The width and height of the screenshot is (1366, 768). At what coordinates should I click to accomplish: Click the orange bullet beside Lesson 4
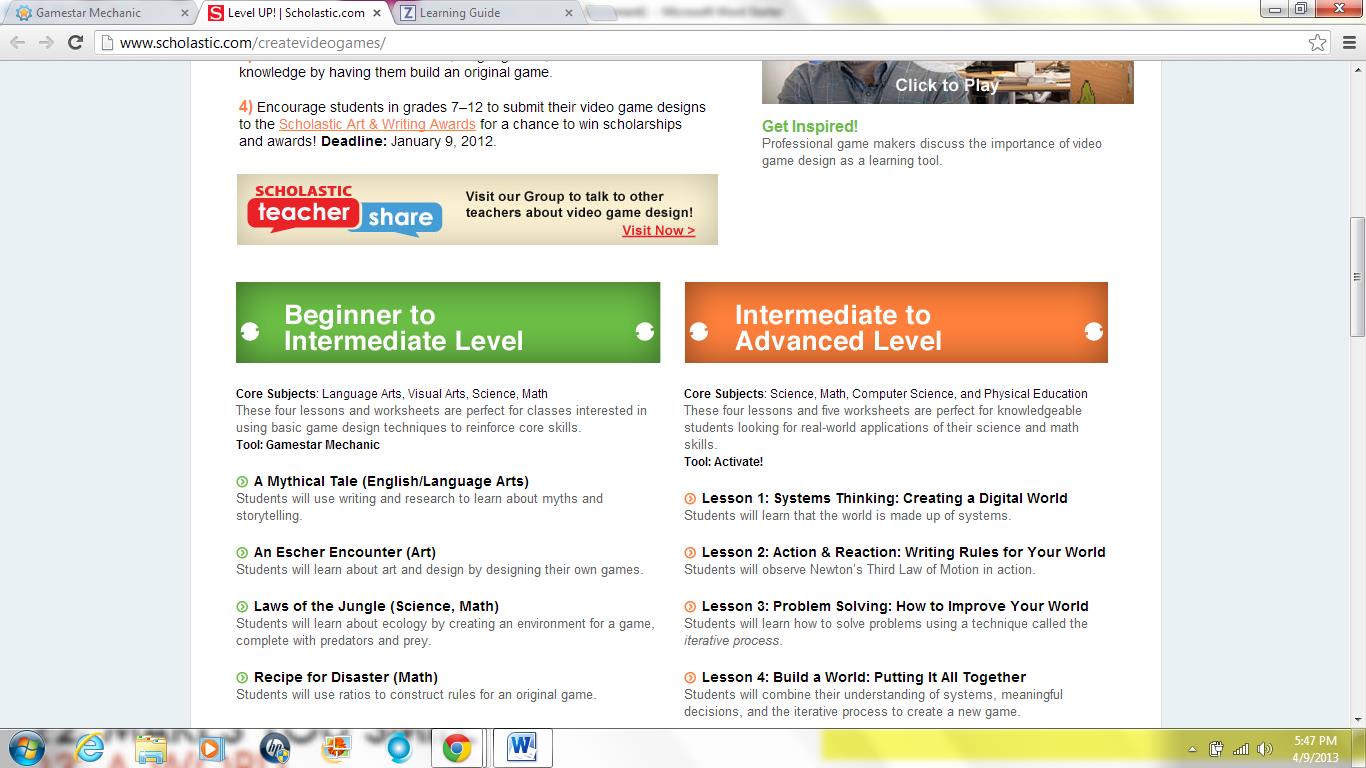click(x=690, y=678)
